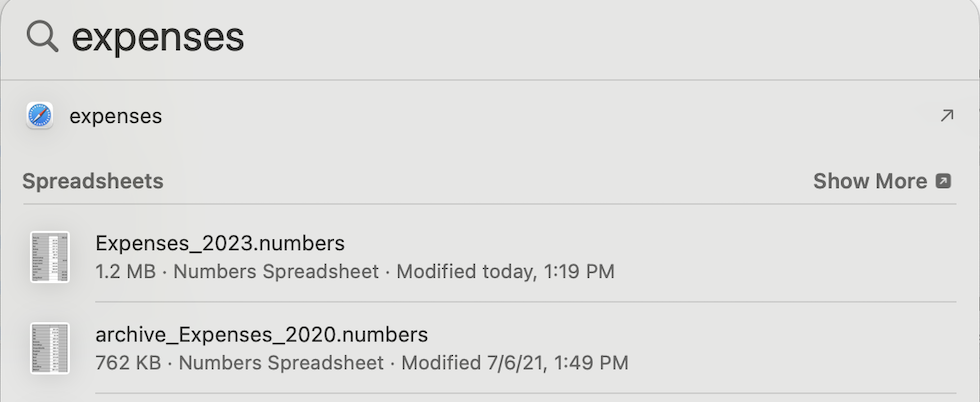Image resolution: width=980 pixels, height=402 pixels.
Task: Click the 1.2 MB file size text
Action: 125,271
